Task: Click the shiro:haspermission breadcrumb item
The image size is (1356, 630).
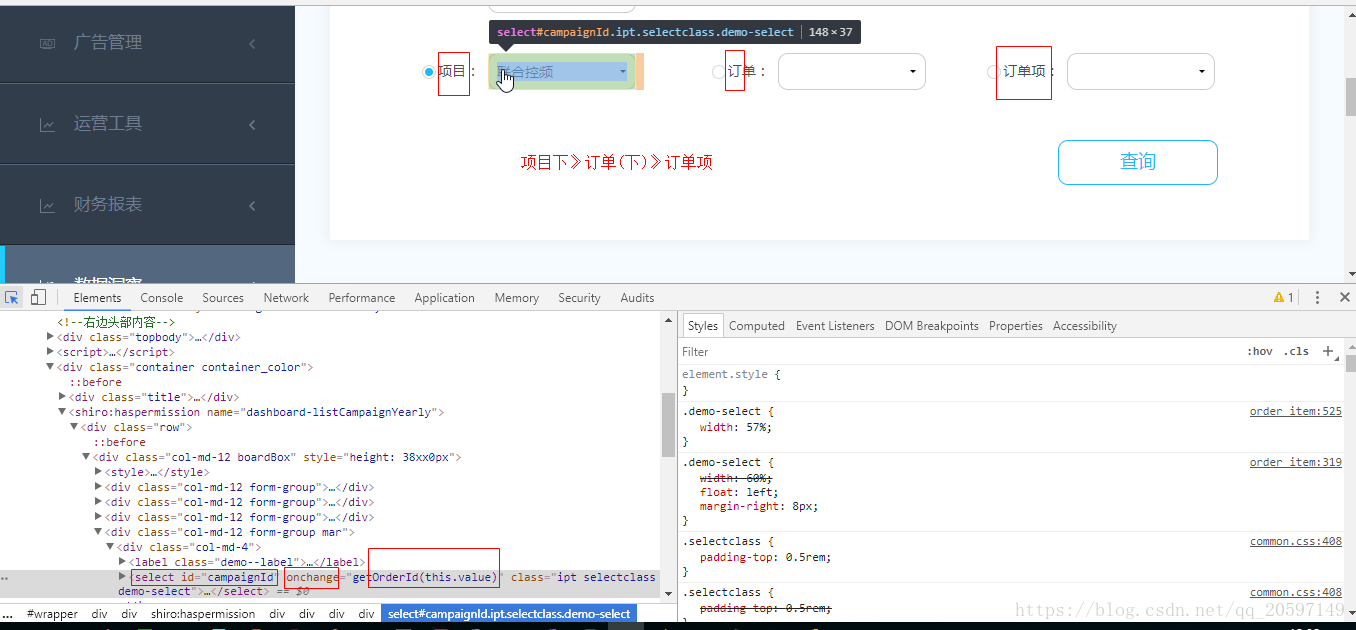Action: coord(203,613)
